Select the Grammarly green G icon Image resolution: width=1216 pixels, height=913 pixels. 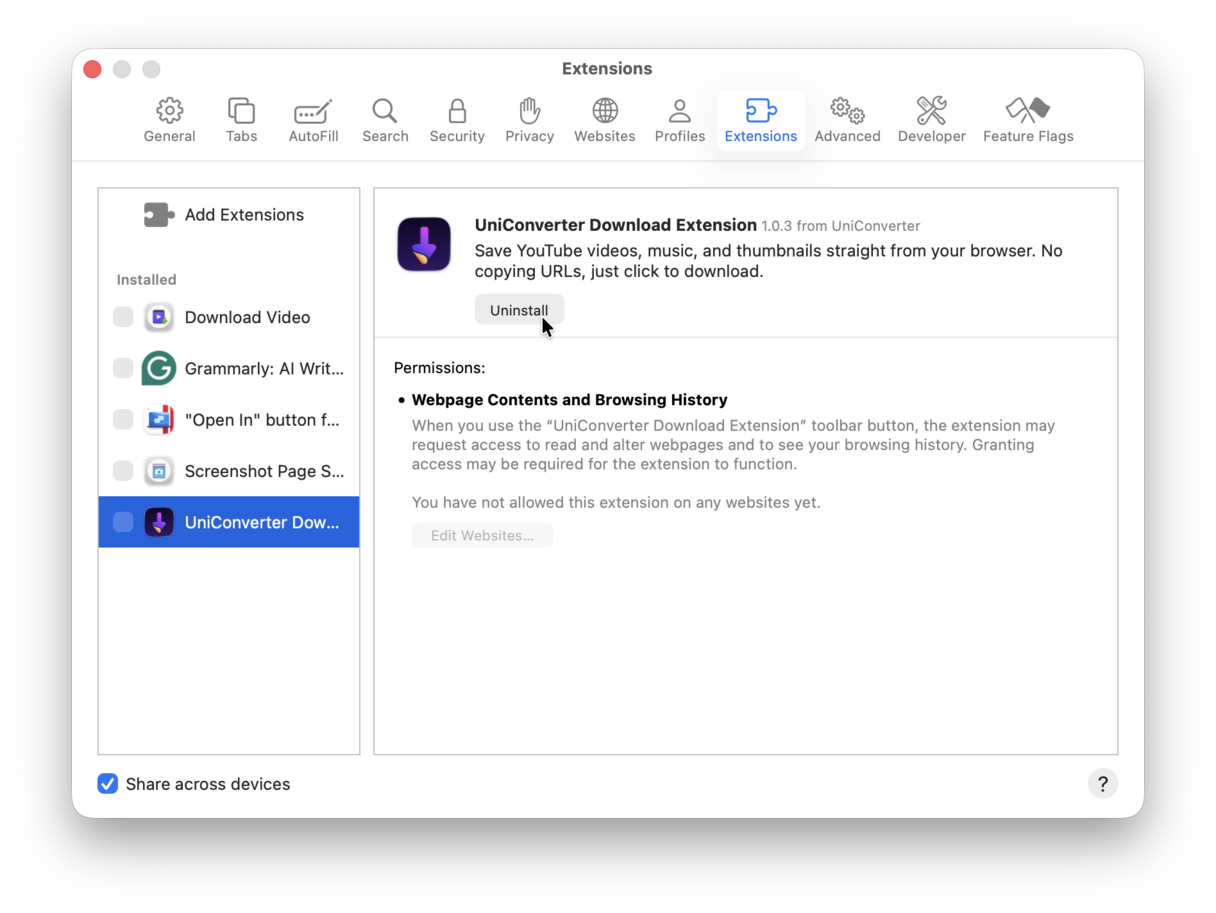pos(159,368)
